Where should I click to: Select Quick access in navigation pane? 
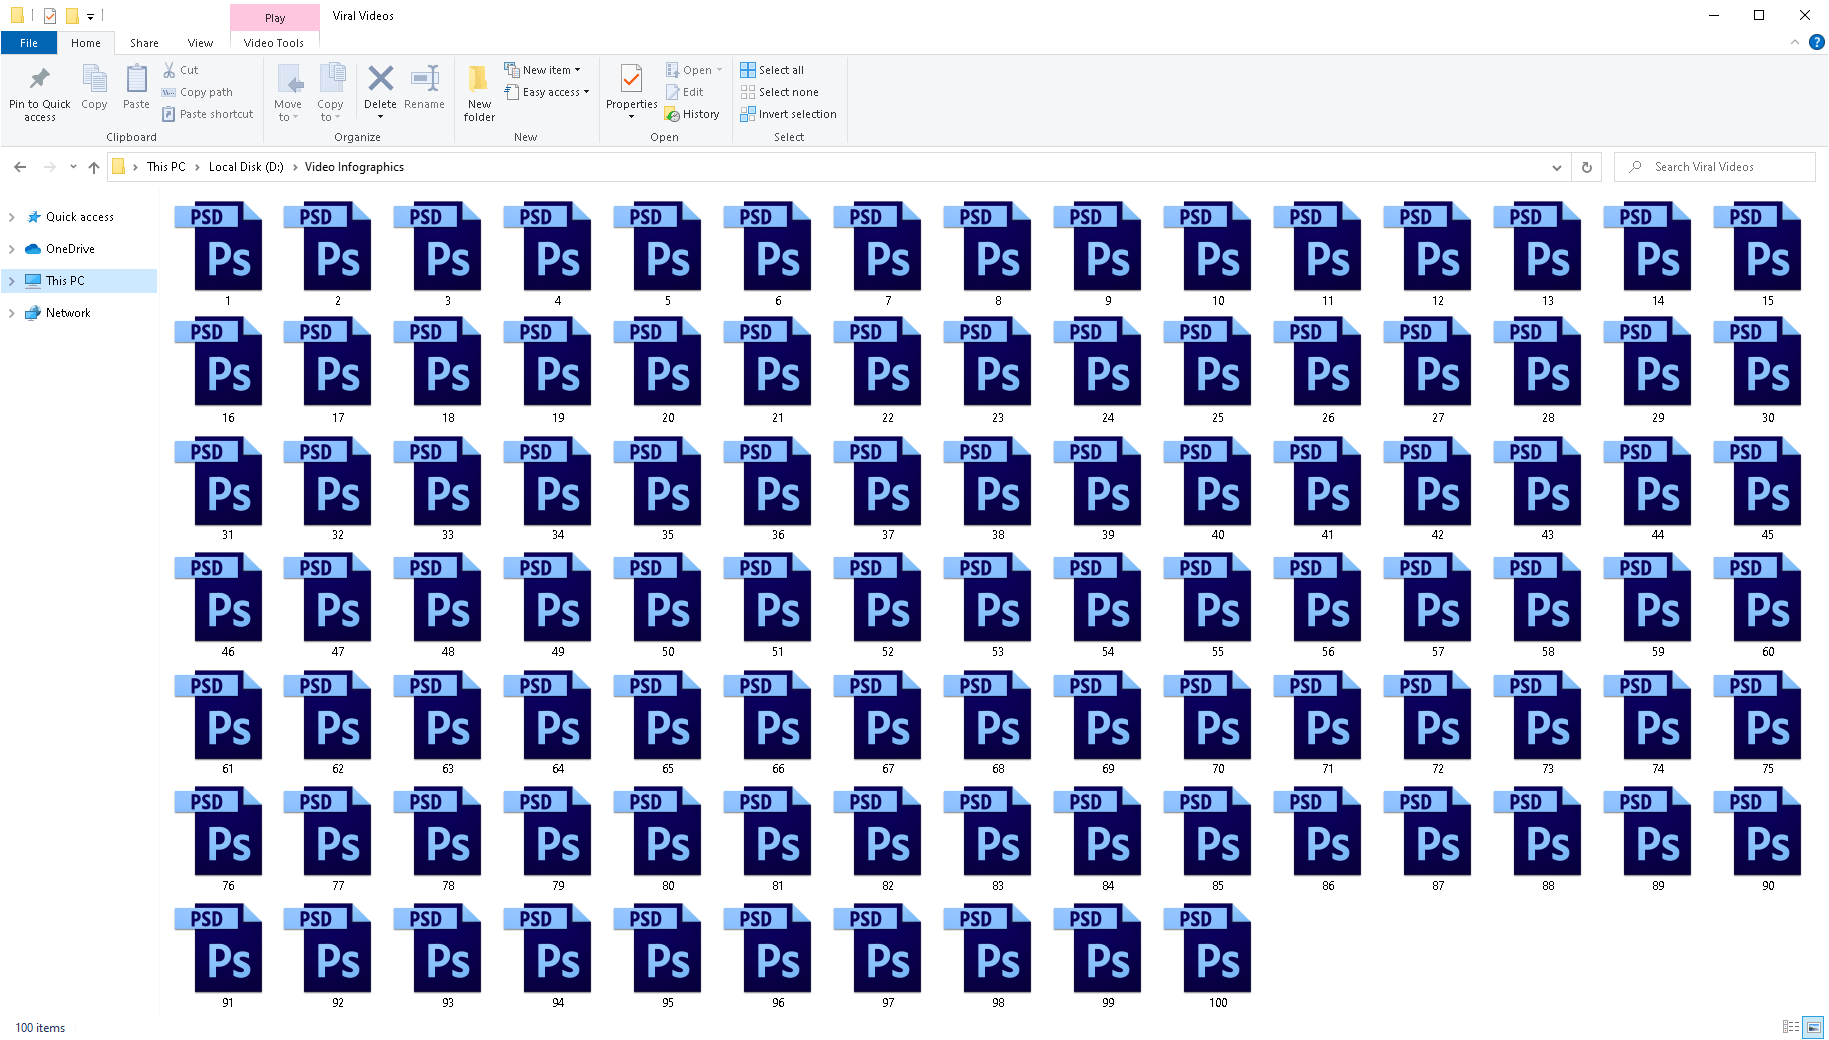pyautogui.click(x=80, y=217)
